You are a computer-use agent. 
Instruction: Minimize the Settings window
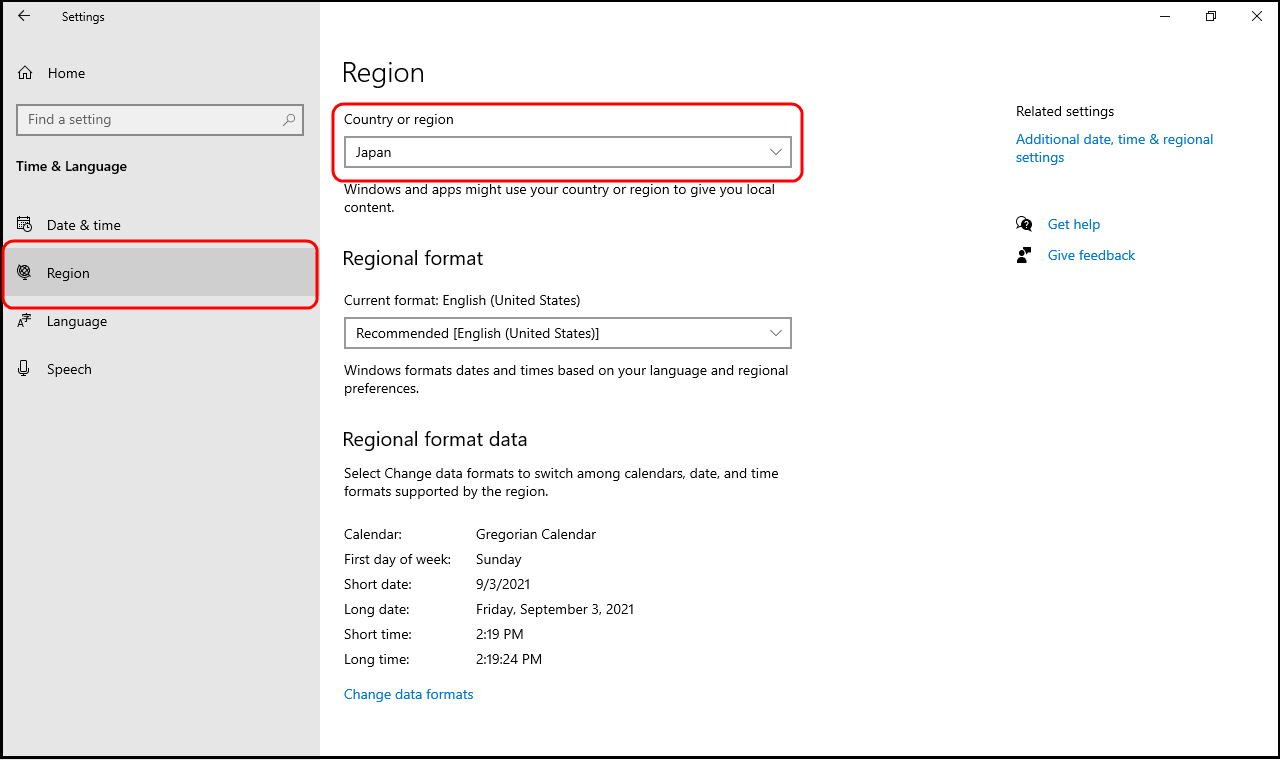[1165, 16]
